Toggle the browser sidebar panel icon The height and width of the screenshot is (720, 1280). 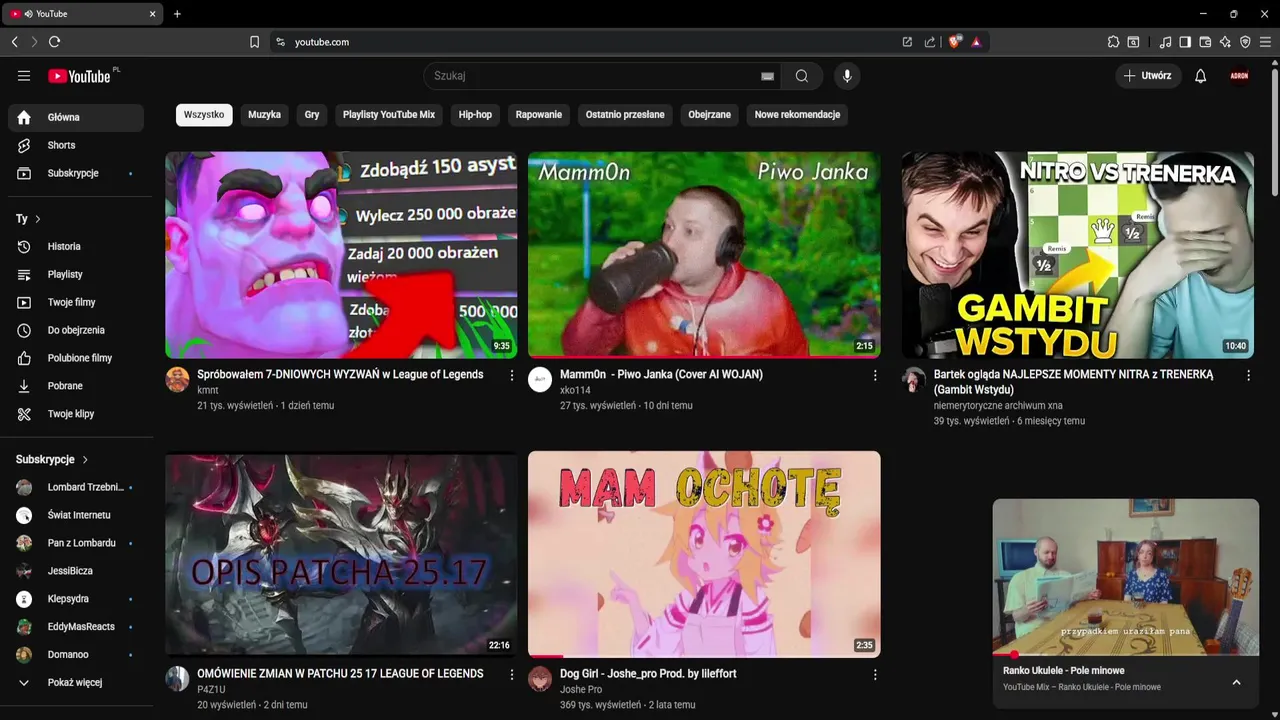1185,42
